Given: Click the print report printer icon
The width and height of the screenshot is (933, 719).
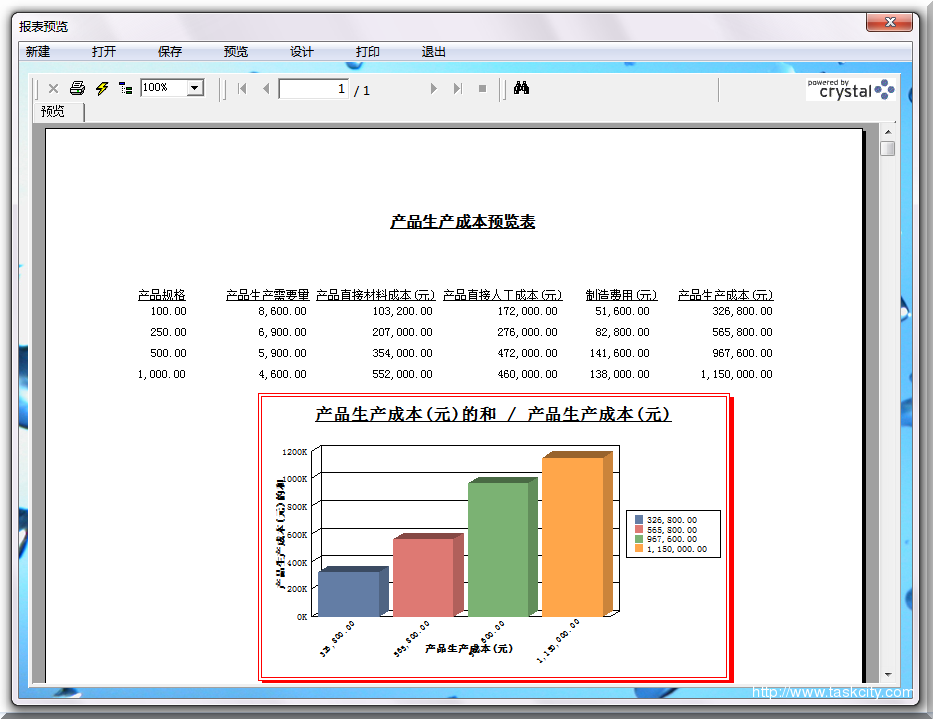Looking at the screenshot, I should pyautogui.click(x=77, y=89).
